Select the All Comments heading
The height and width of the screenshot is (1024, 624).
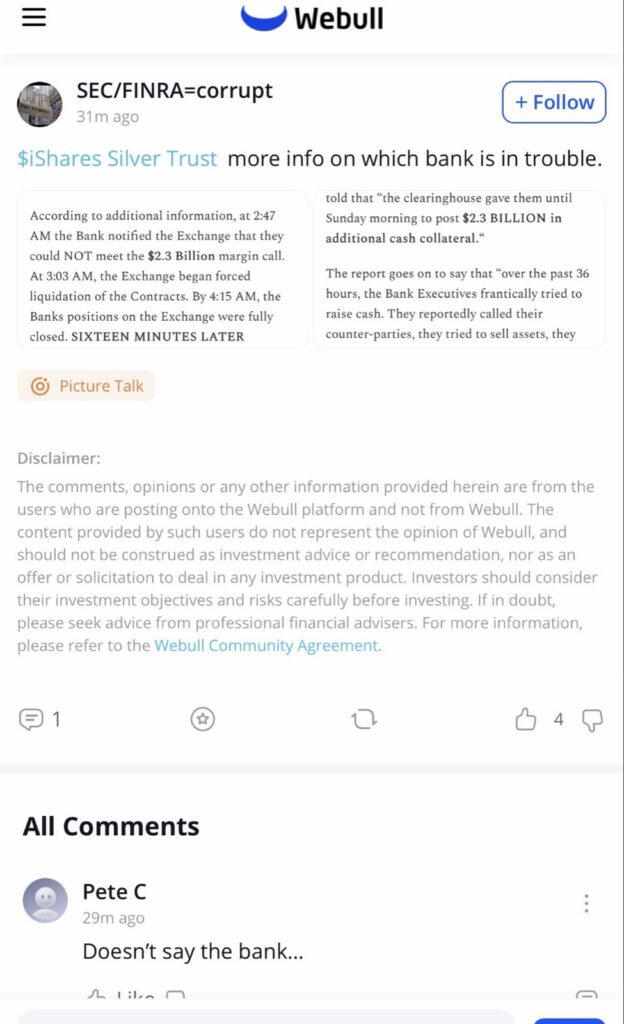[x=111, y=826]
